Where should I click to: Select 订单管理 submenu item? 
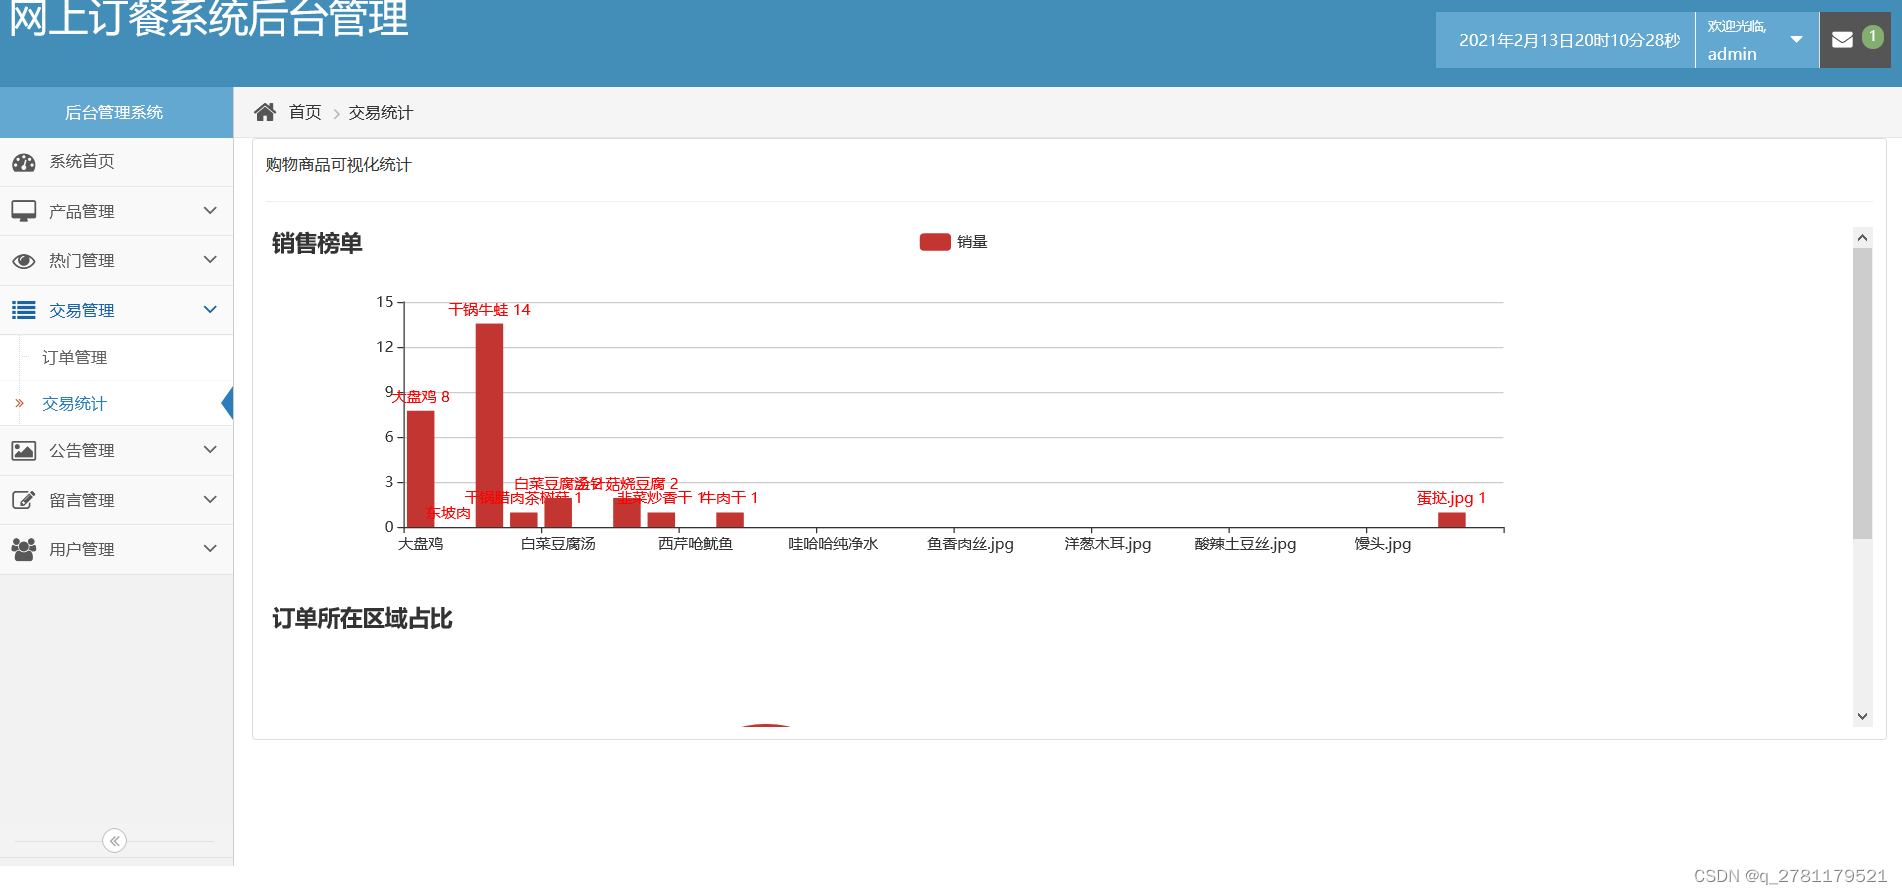click(x=116, y=358)
